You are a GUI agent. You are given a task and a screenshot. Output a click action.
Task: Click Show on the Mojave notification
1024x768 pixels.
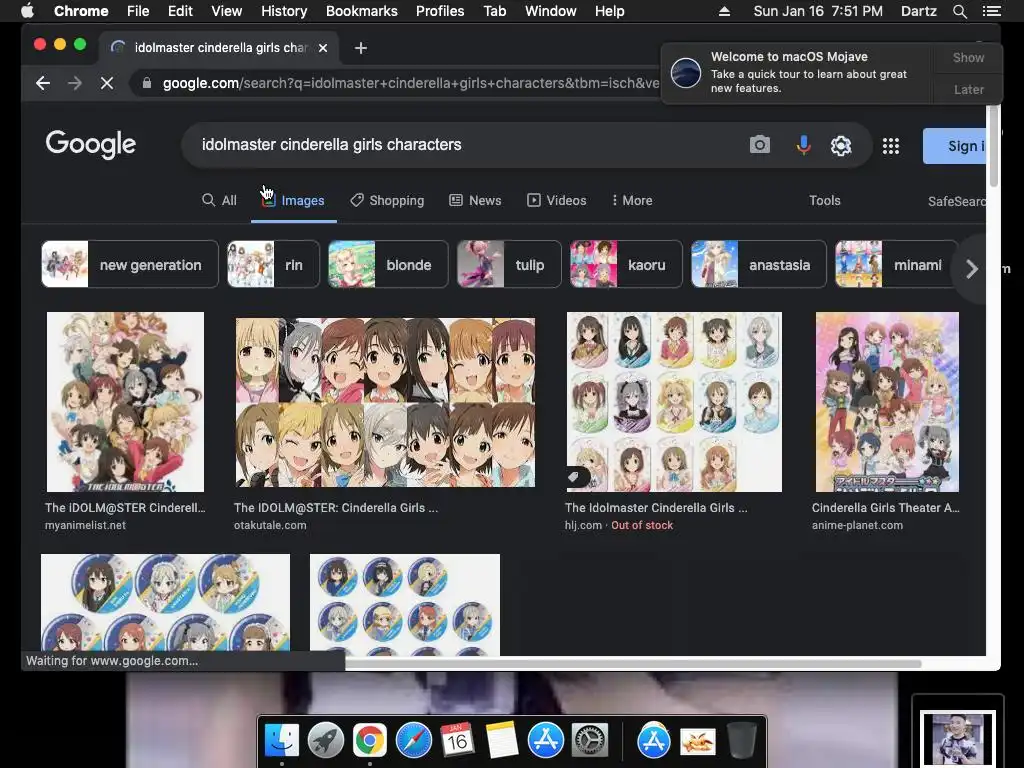coord(968,57)
